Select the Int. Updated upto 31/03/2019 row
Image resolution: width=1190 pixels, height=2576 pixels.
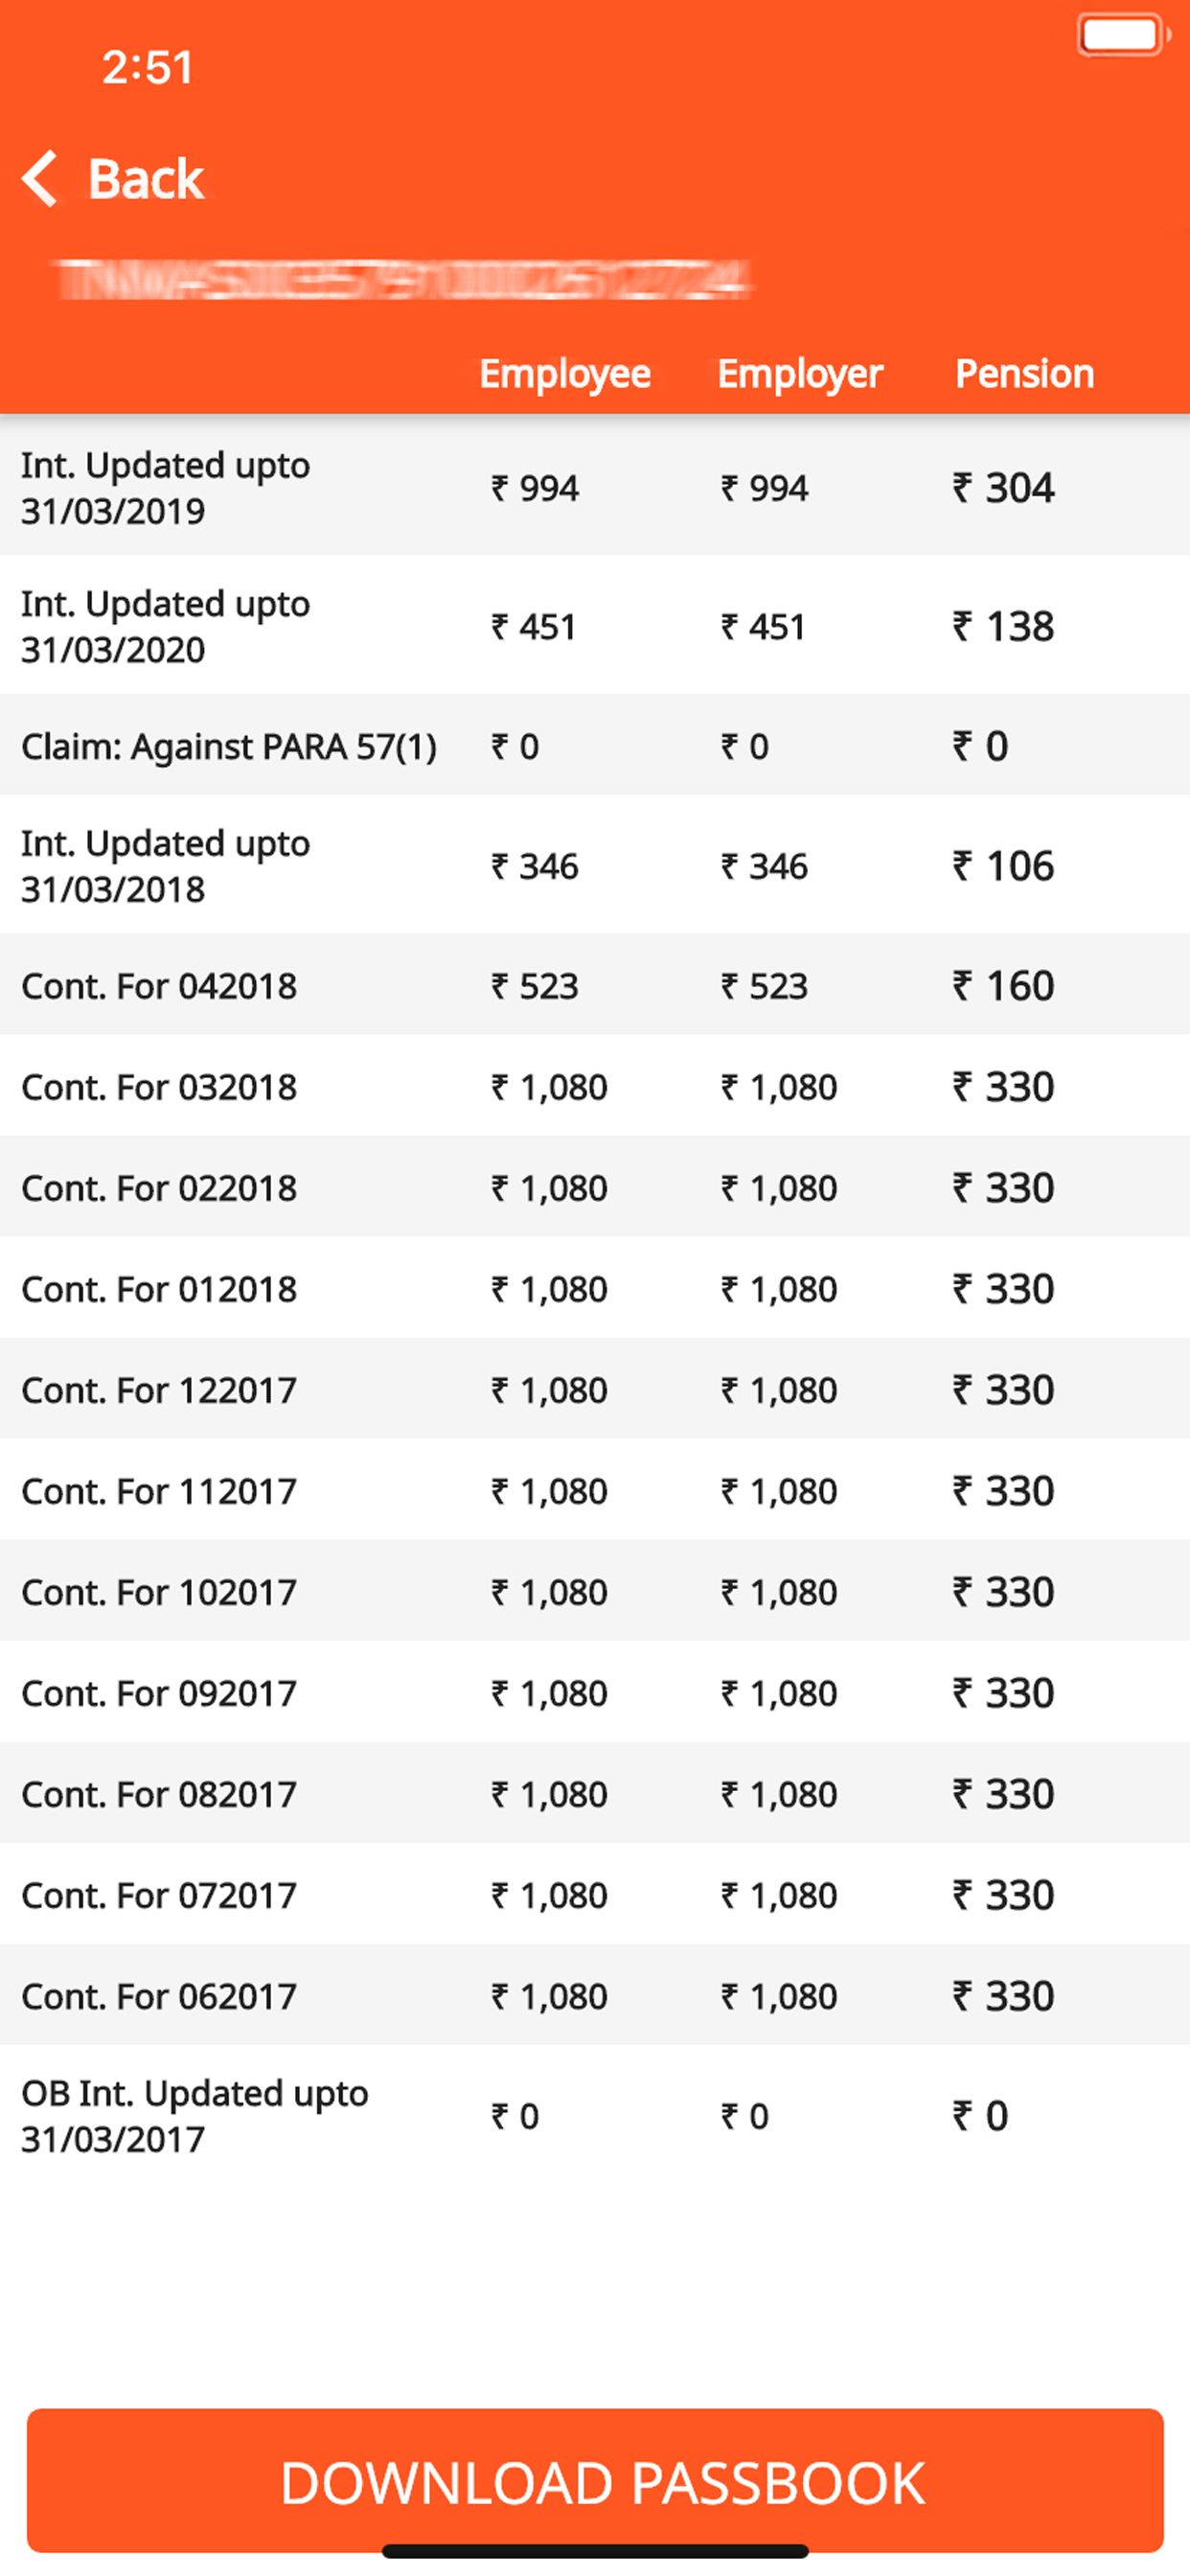click(300, 487)
